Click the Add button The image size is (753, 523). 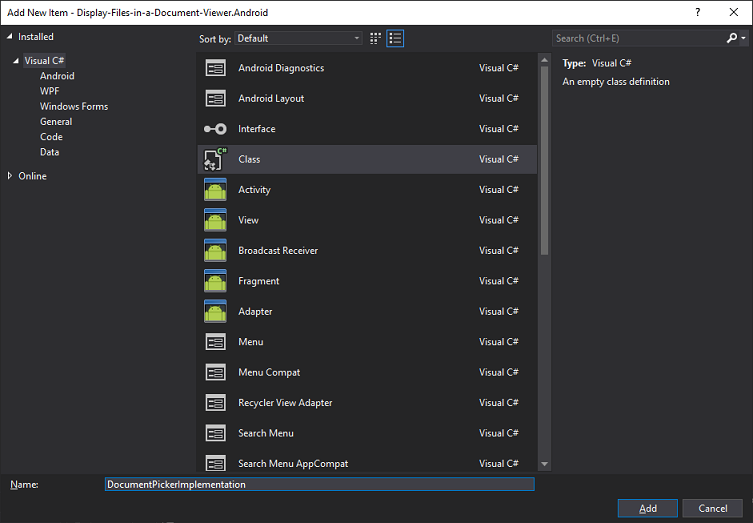(647, 508)
